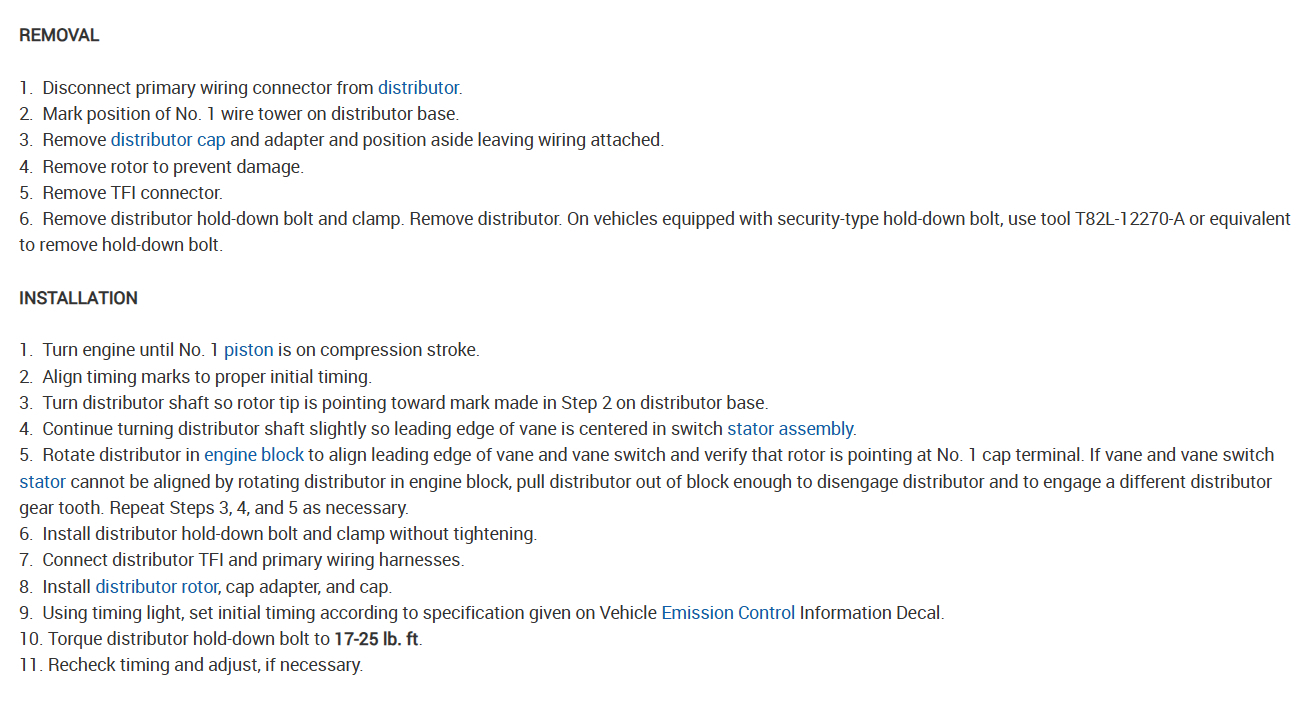Click the "Connect distributor TFI" step text
The height and width of the screenshot is (719, 1304).
click(252, 560)
